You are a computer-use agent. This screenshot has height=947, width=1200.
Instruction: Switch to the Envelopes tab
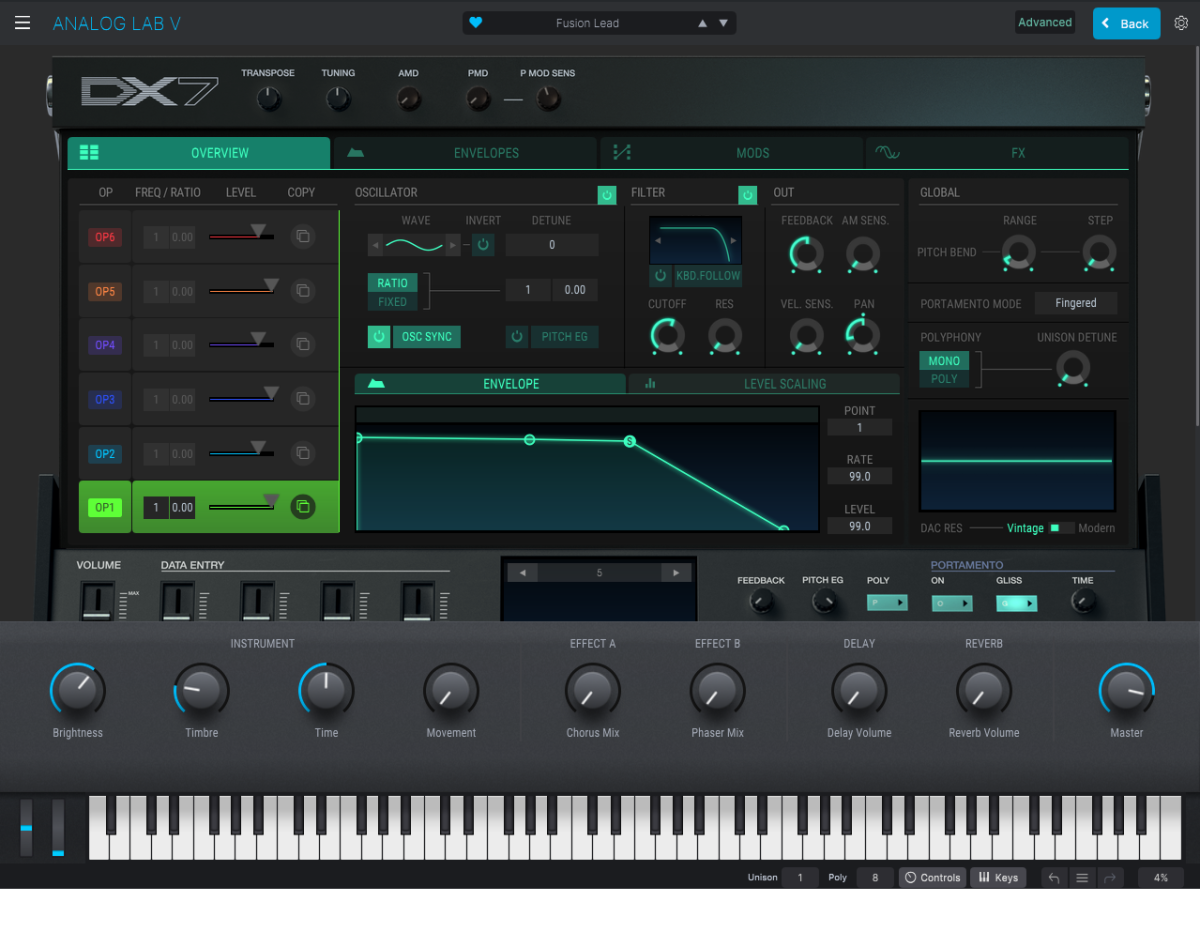[x=466, y=153]
